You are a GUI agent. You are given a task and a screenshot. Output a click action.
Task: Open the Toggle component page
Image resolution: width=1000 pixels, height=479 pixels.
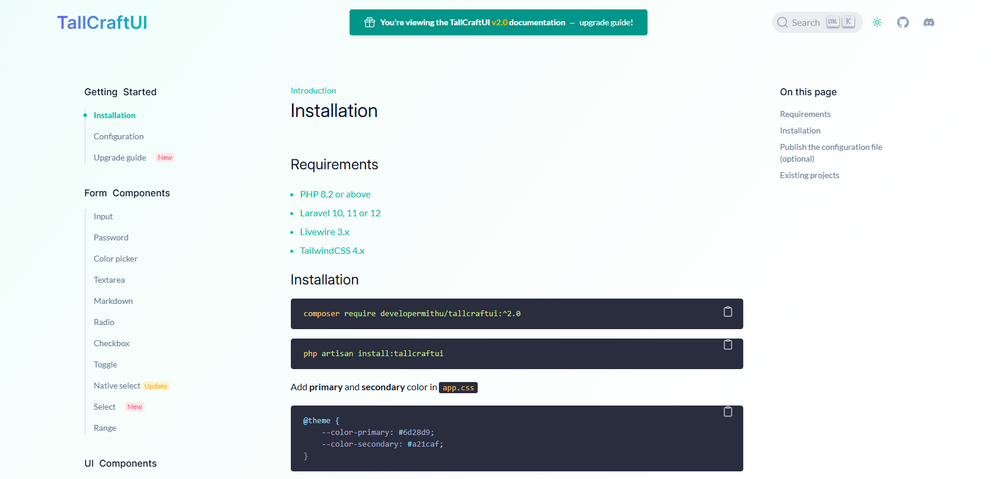click(105, 365)
